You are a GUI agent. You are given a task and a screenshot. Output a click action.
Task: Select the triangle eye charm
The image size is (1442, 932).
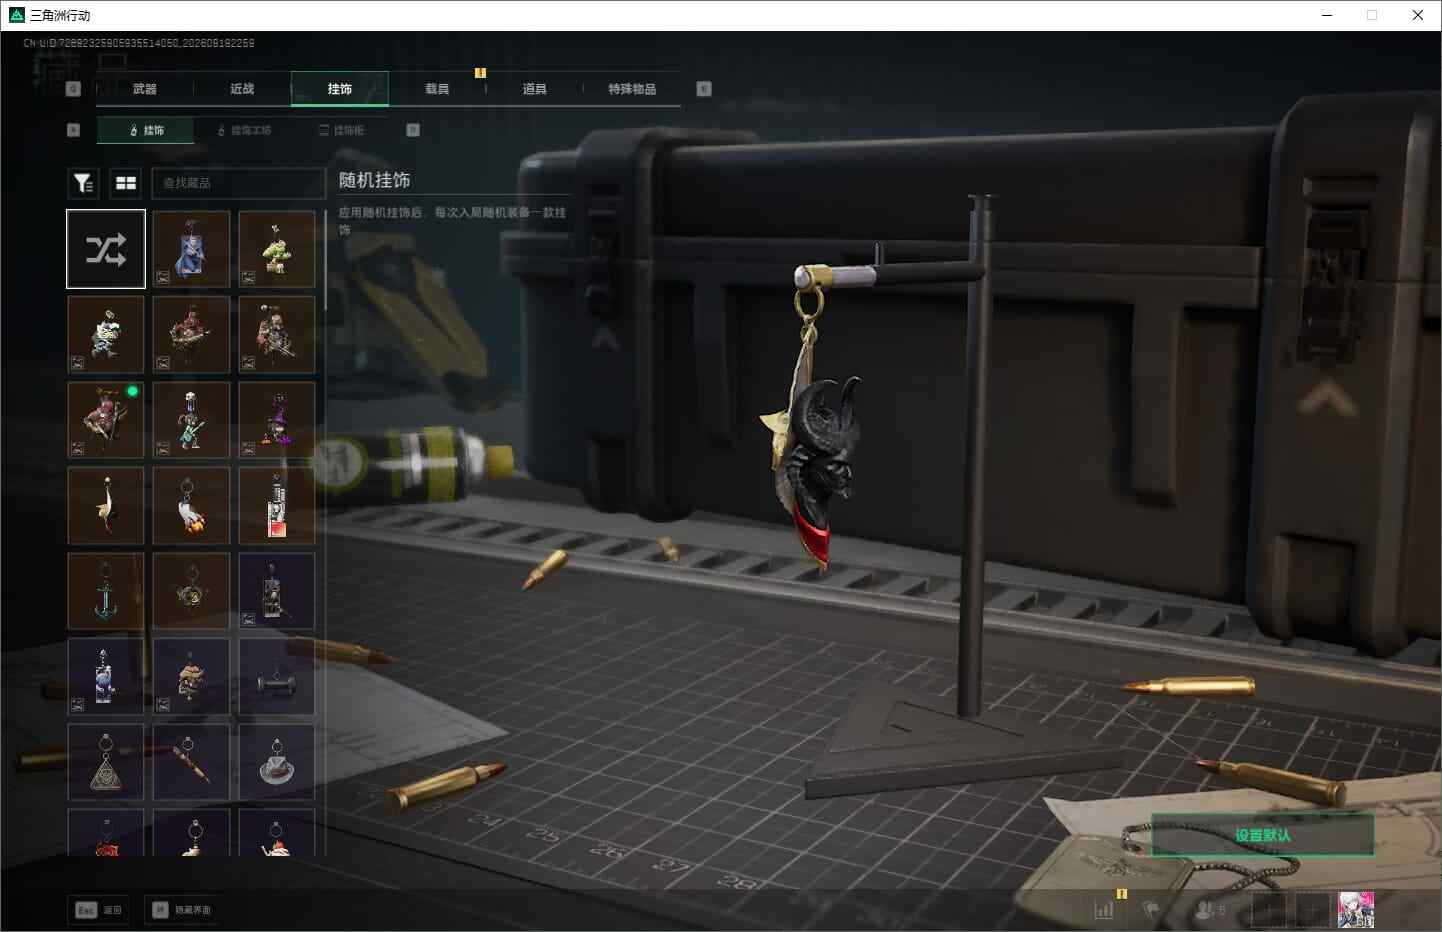[x=106, y=762]
